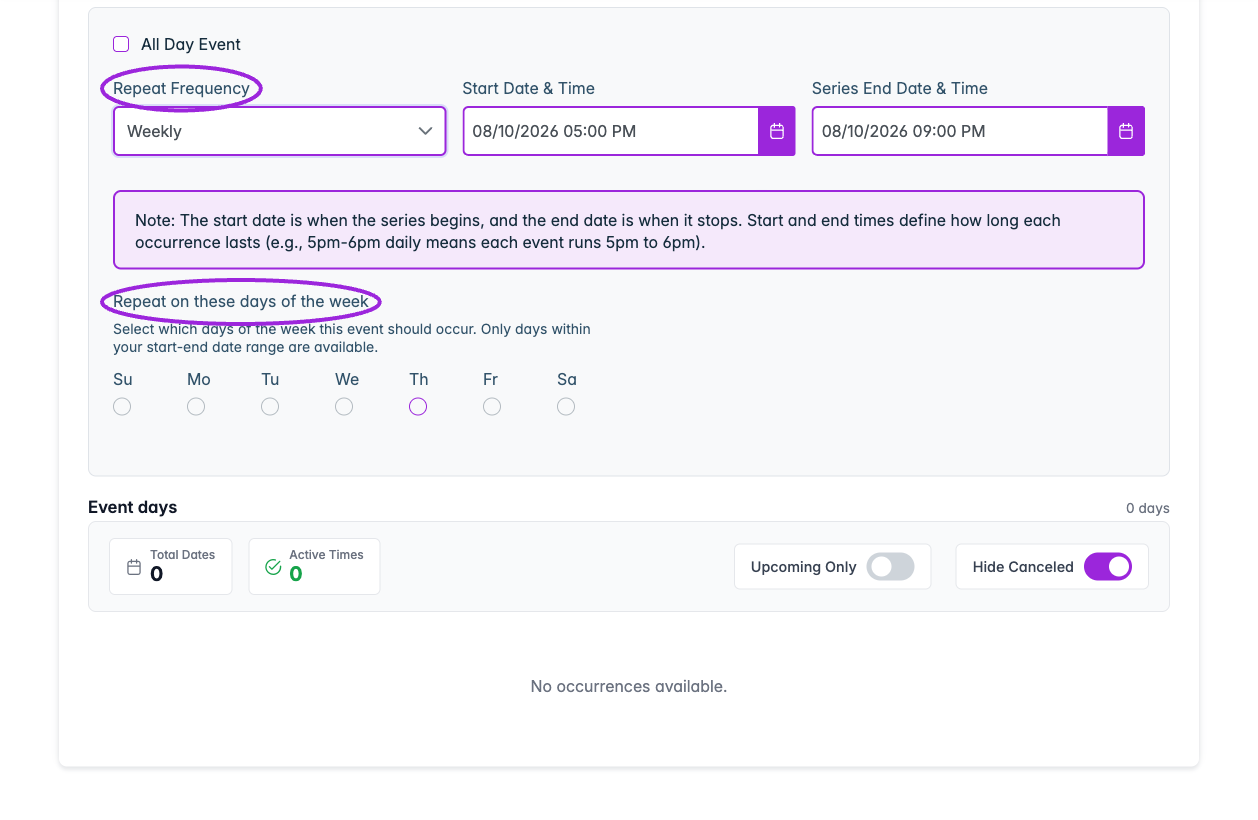Turn off the Hide Canceled toggle
Viewport: 1258px width, 820px height.
[1108, 567]
